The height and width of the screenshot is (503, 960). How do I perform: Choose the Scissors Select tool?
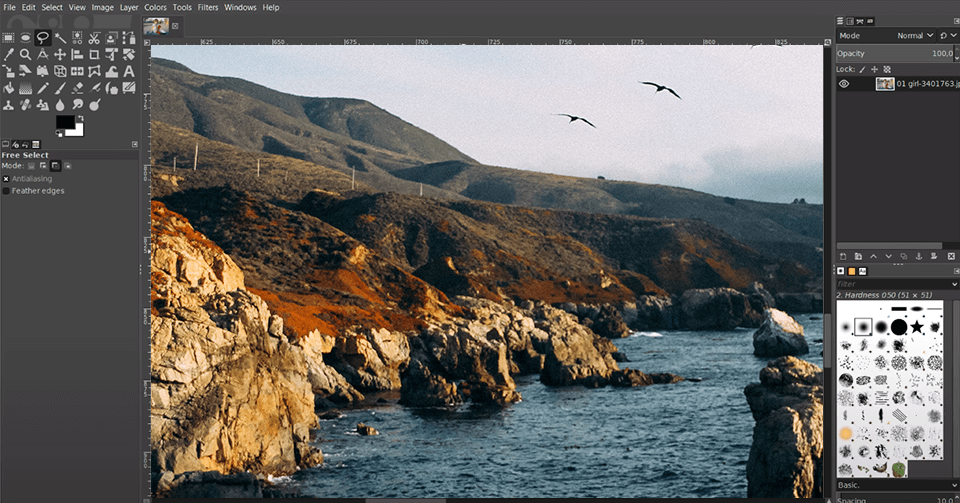[94, 38]
